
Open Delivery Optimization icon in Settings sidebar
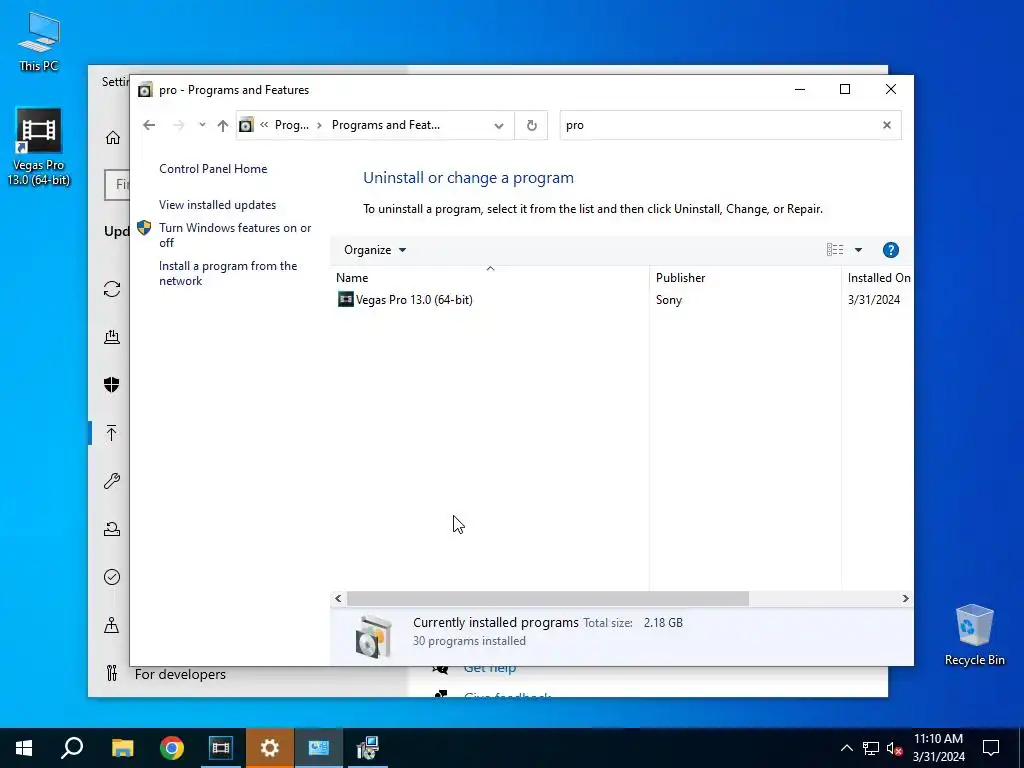[112, 337]
